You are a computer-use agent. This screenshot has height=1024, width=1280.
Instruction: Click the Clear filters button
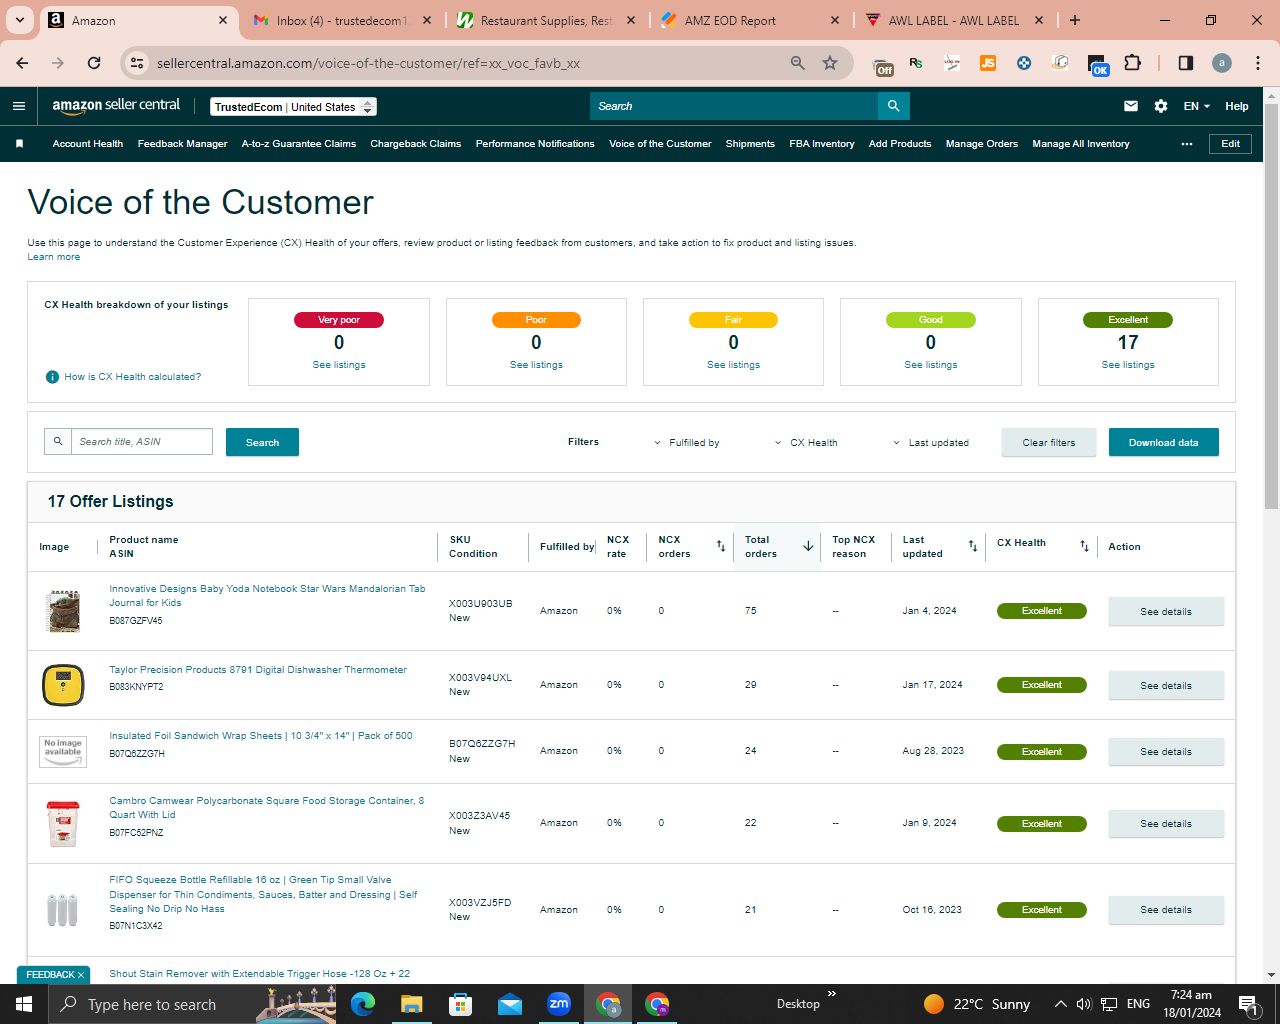click(x=1049, y=442)
